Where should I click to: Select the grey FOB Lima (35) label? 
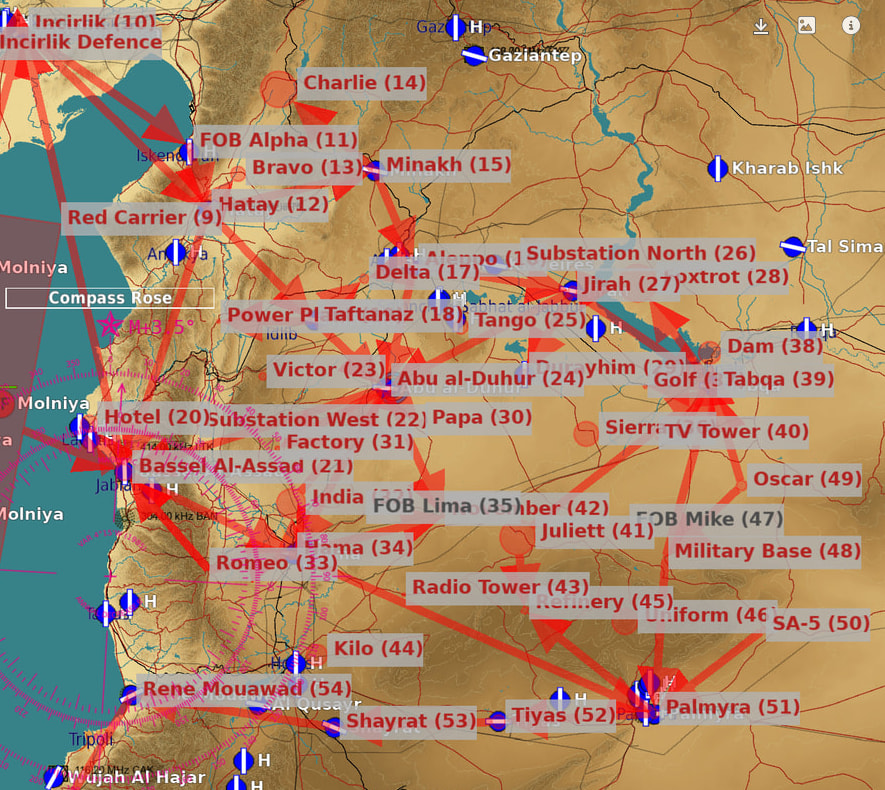[445, 506]
